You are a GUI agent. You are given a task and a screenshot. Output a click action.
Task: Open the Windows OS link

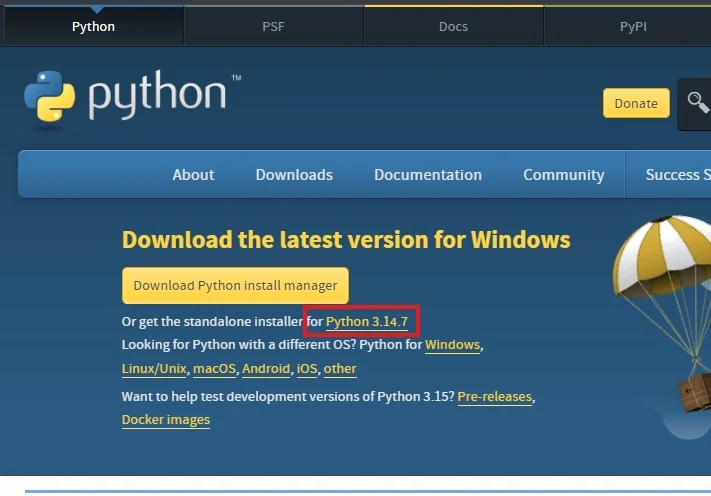453,345
